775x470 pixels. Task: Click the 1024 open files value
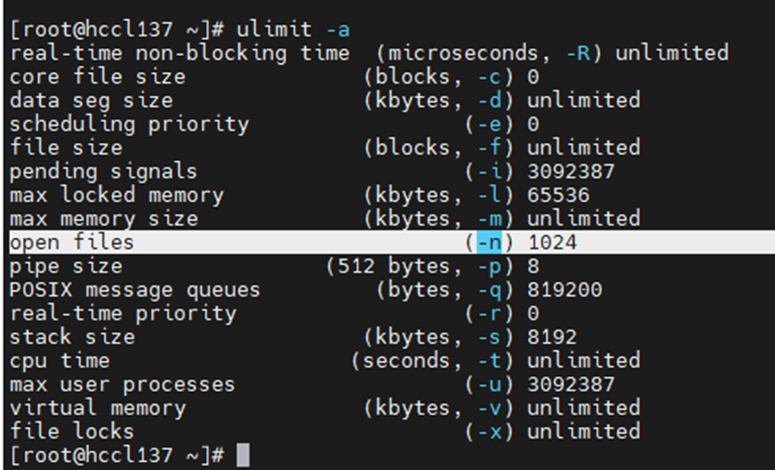click(x=552, y=242)
